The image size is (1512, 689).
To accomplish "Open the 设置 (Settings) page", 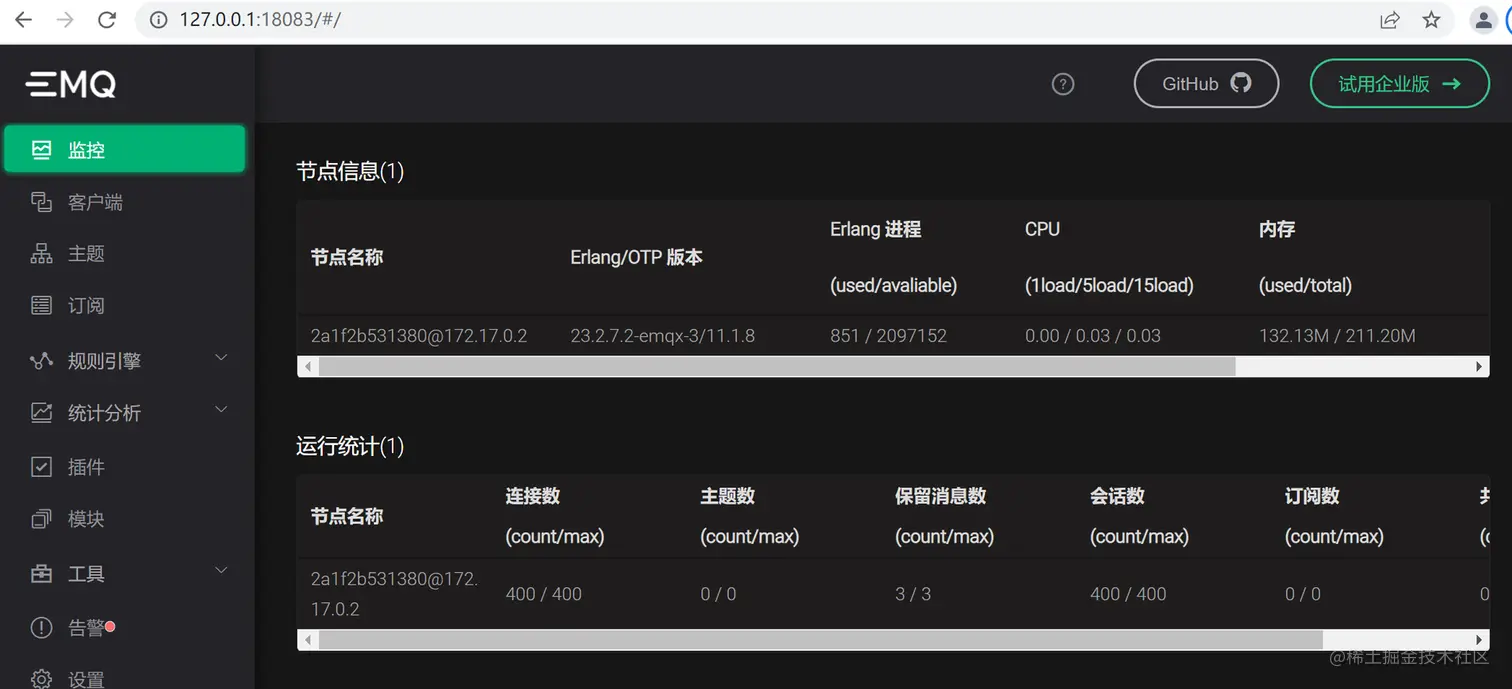I will (x=85, y=676).
